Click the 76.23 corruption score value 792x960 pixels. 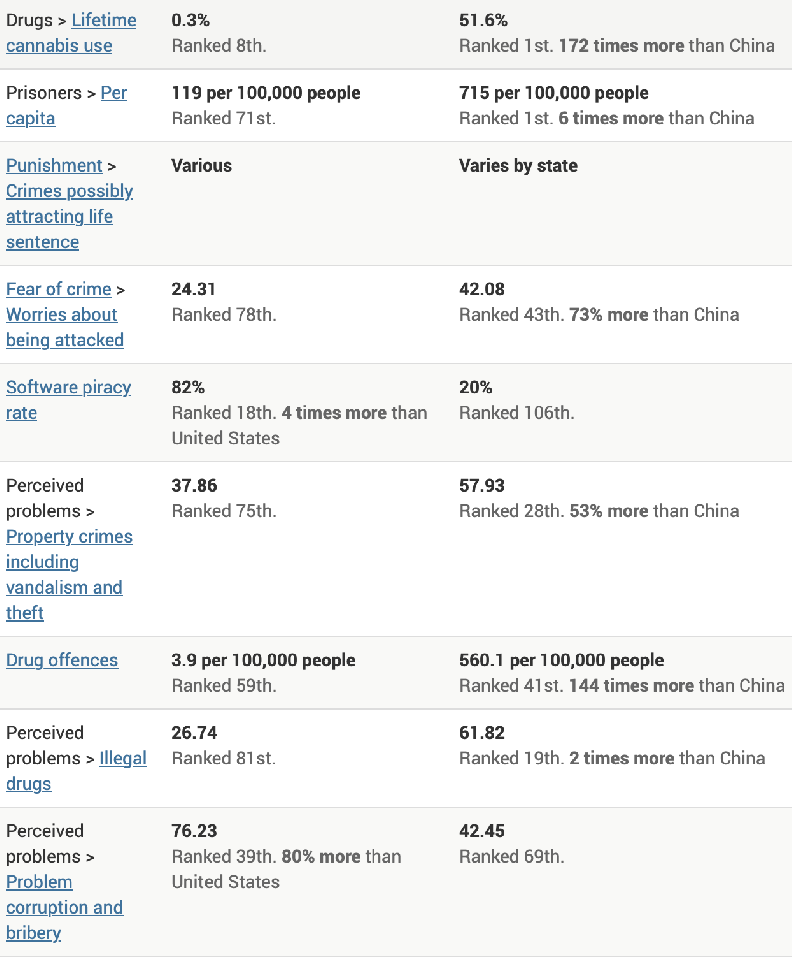pos(194,831)
